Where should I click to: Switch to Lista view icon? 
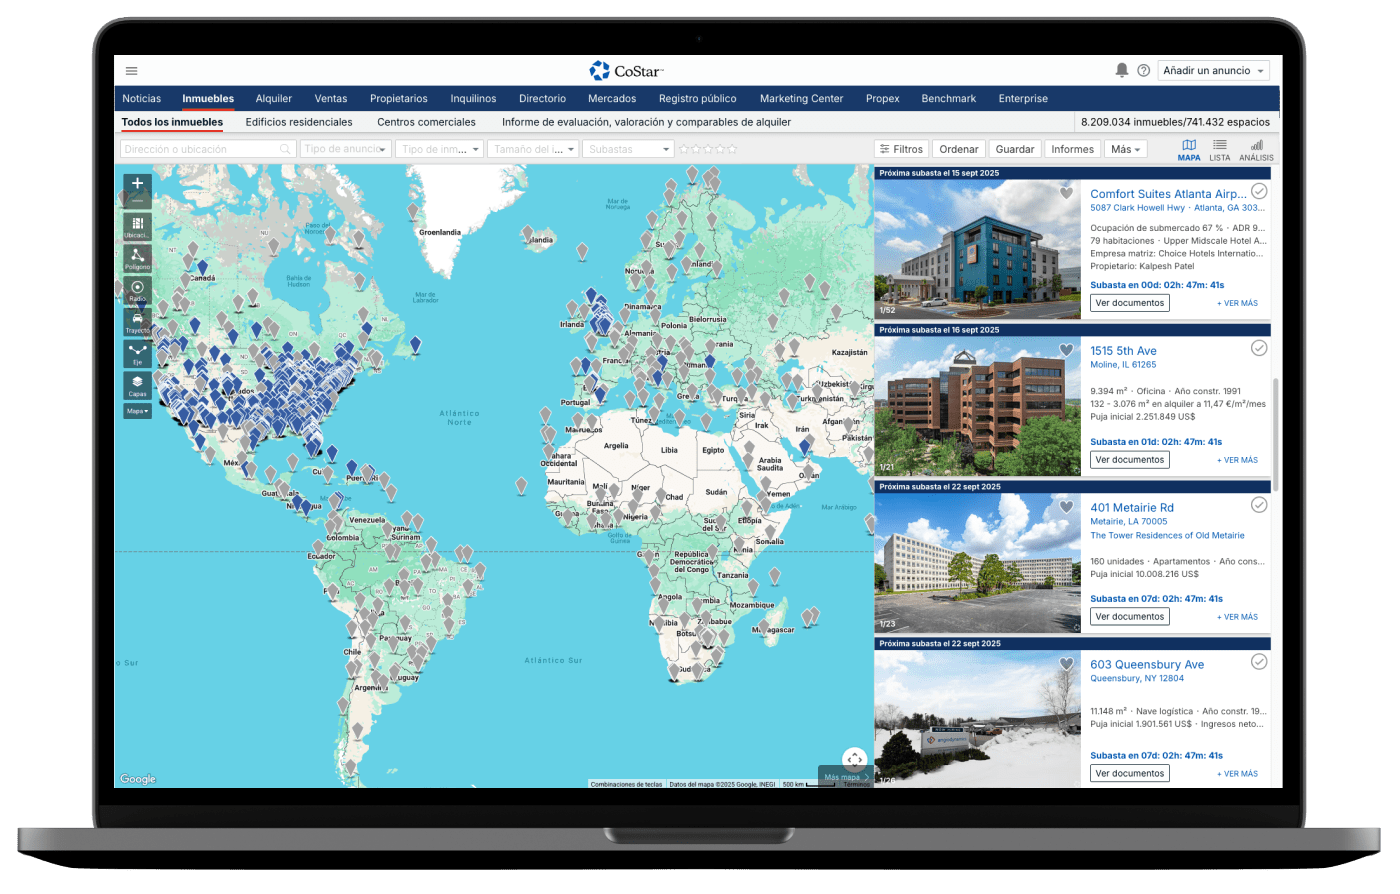1219,149
